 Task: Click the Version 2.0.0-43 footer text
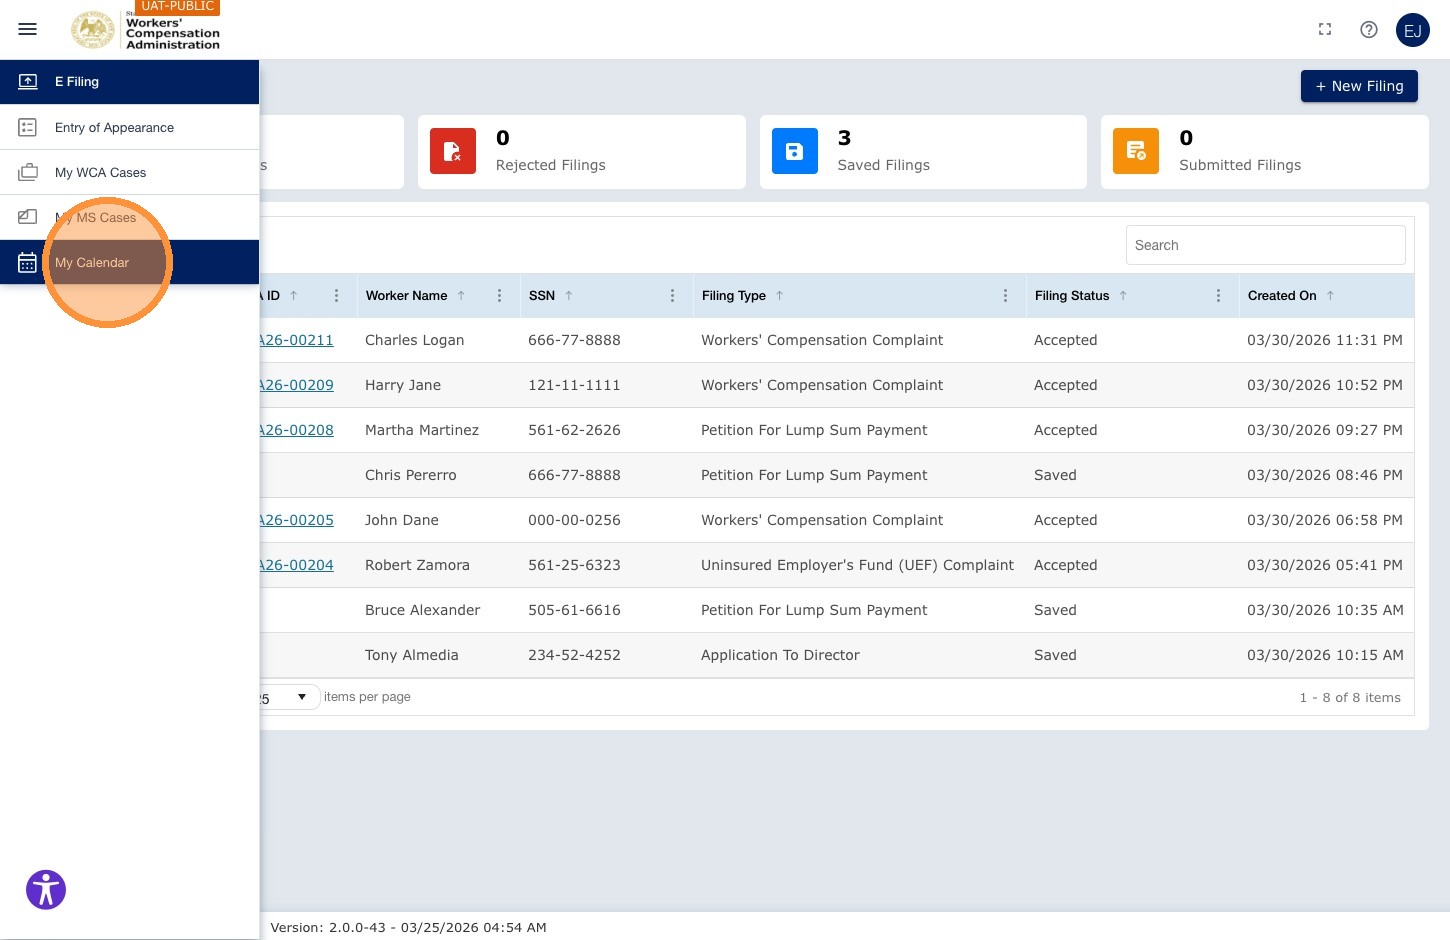click(x=408, y=927)
